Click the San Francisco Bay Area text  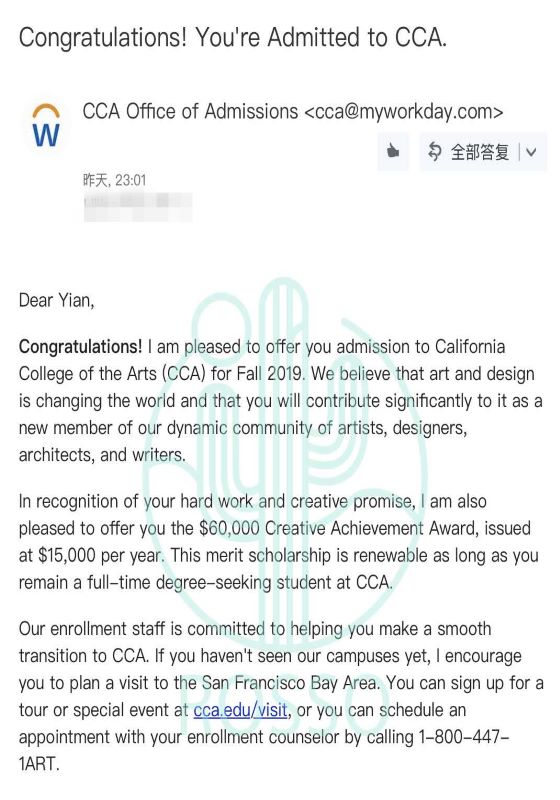click(x=291, y=683)
